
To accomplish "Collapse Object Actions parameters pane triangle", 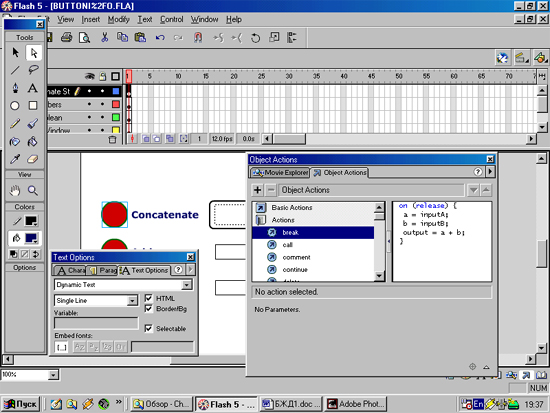I will point(486,367).
